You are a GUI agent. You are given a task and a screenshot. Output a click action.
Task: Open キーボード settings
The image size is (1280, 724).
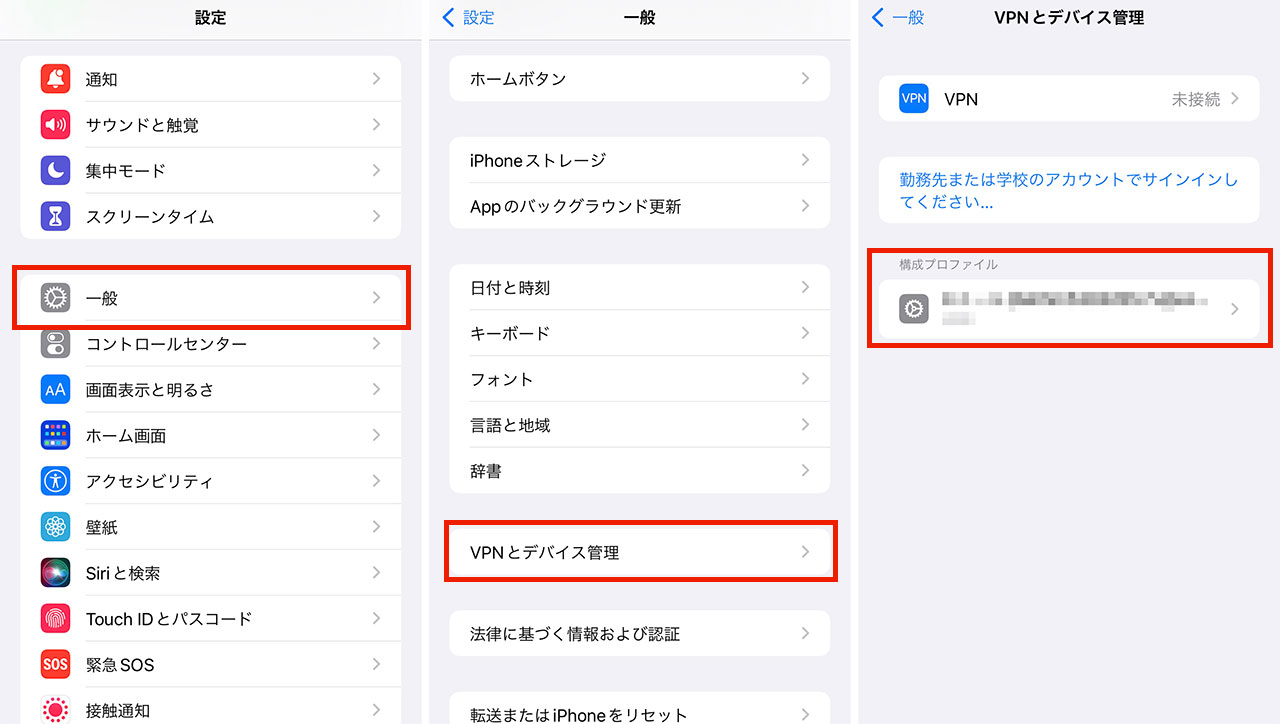coord(640,333)
